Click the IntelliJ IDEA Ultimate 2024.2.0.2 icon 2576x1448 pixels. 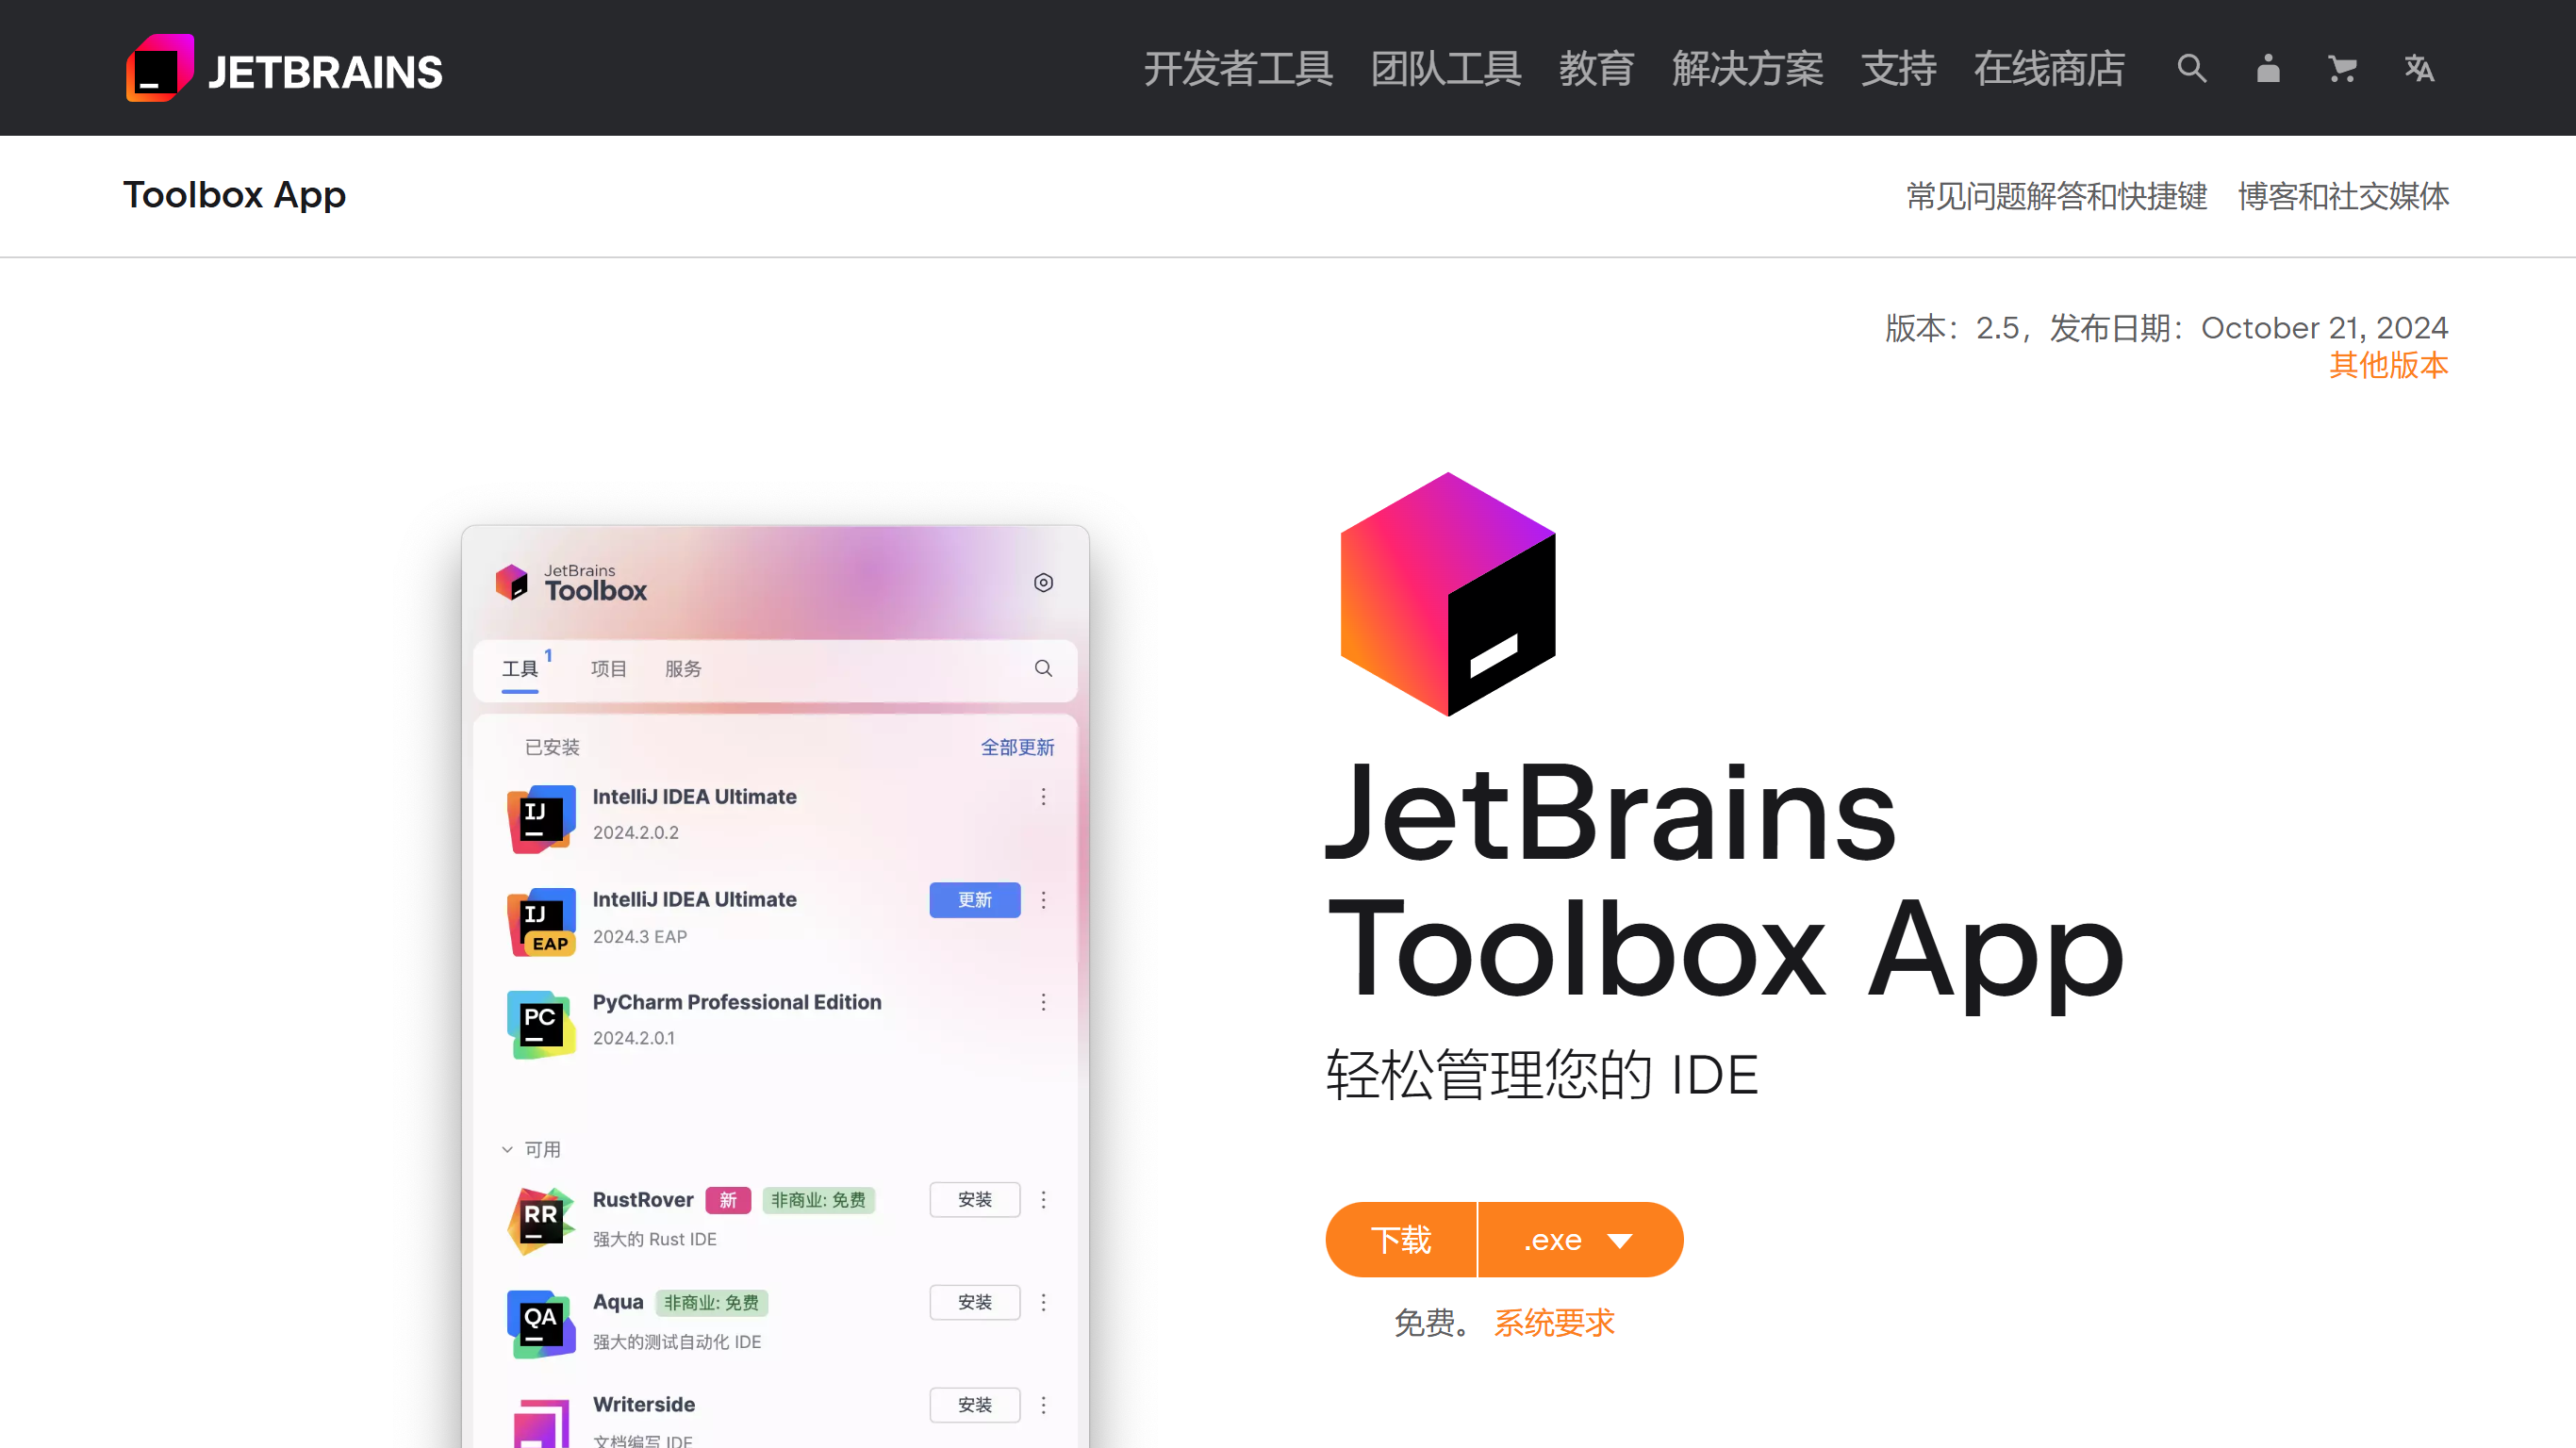(541, 819)
